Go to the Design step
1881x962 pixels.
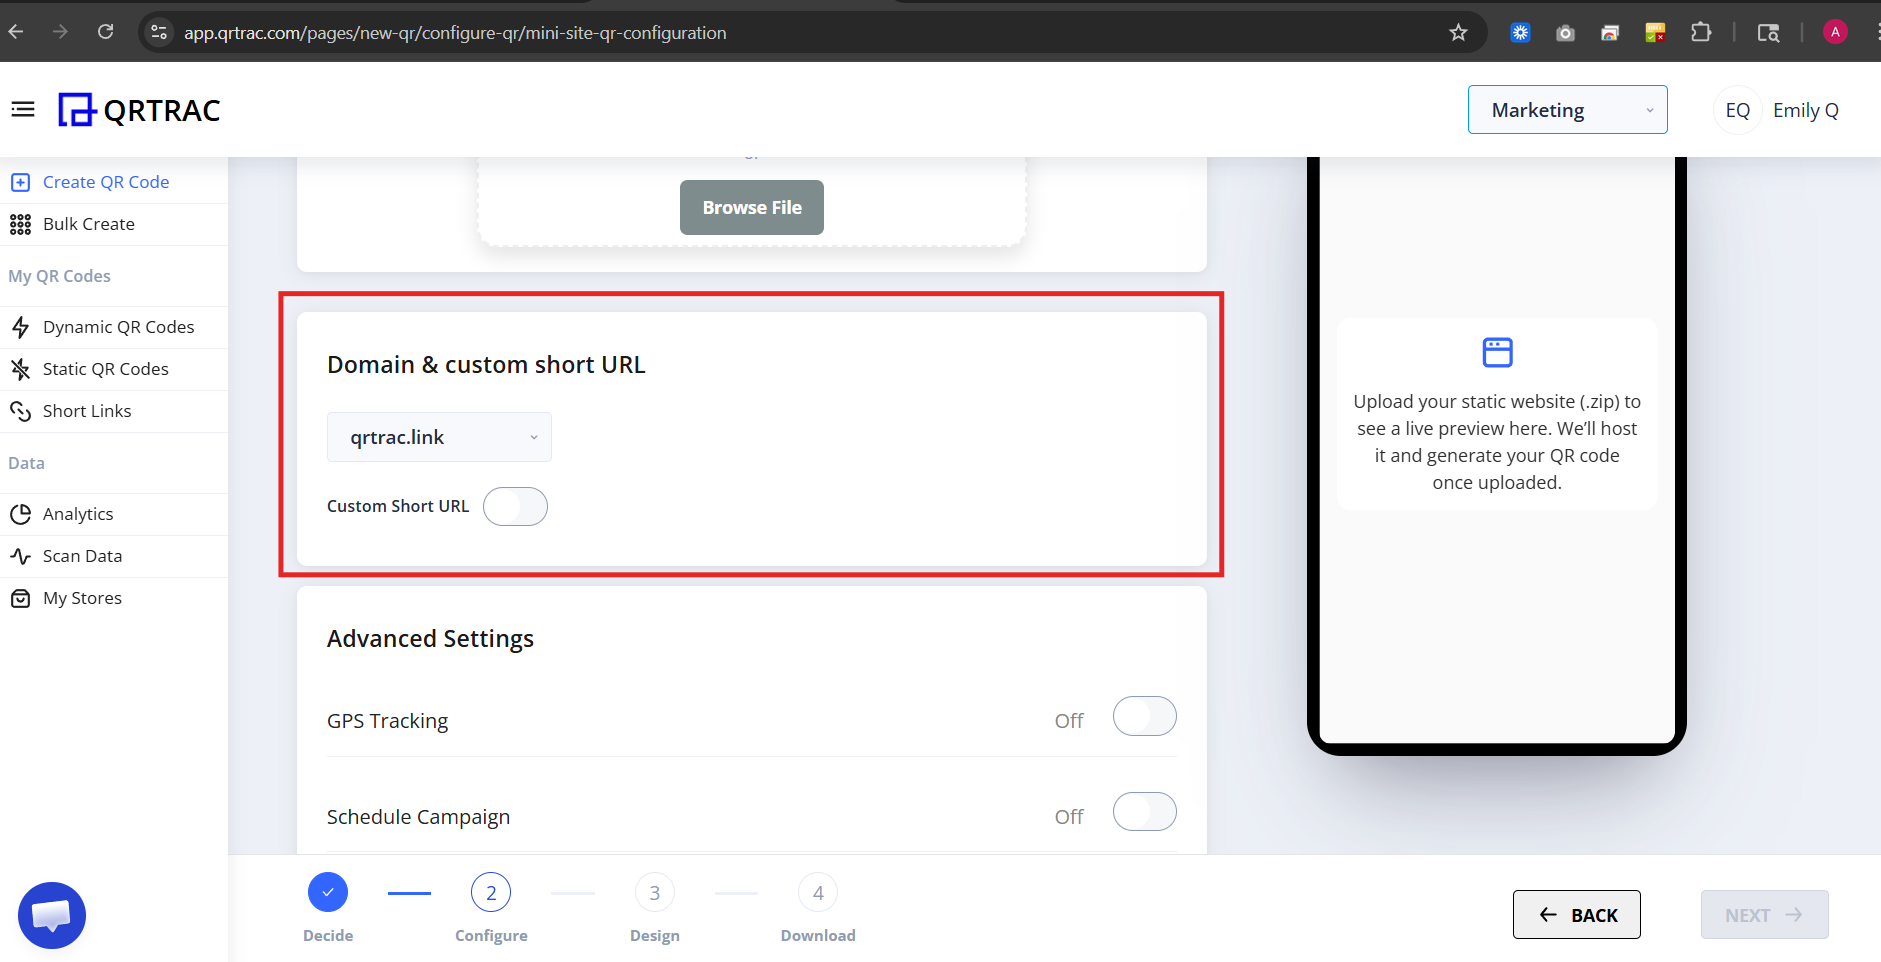(x=654, y=892)
